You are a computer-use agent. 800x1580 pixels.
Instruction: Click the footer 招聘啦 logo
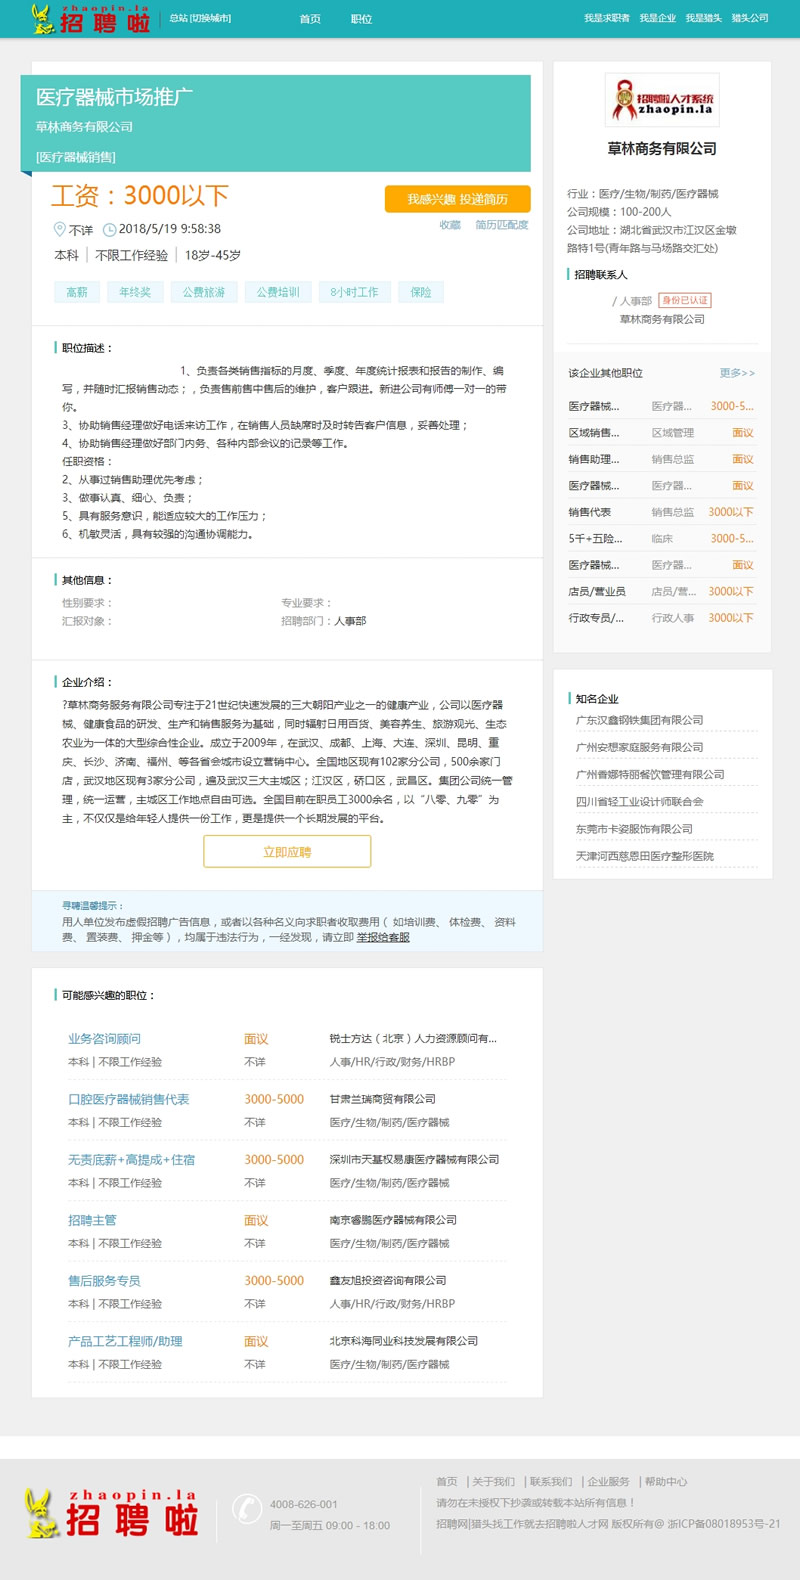point(112,1512)
